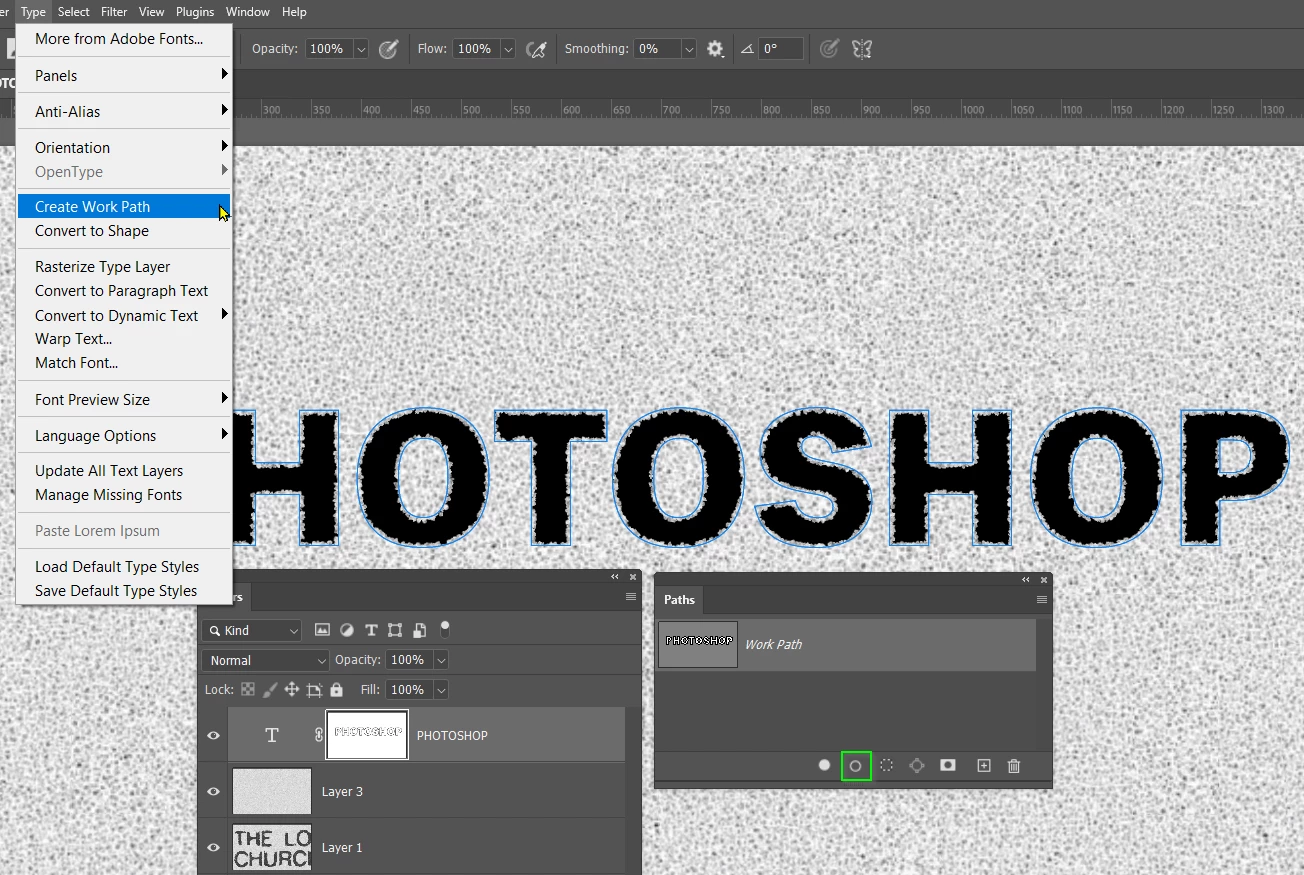1304x875 pixels.
Task: Expand Convert to Dynamic Text submenu
Action: [124, 315]
